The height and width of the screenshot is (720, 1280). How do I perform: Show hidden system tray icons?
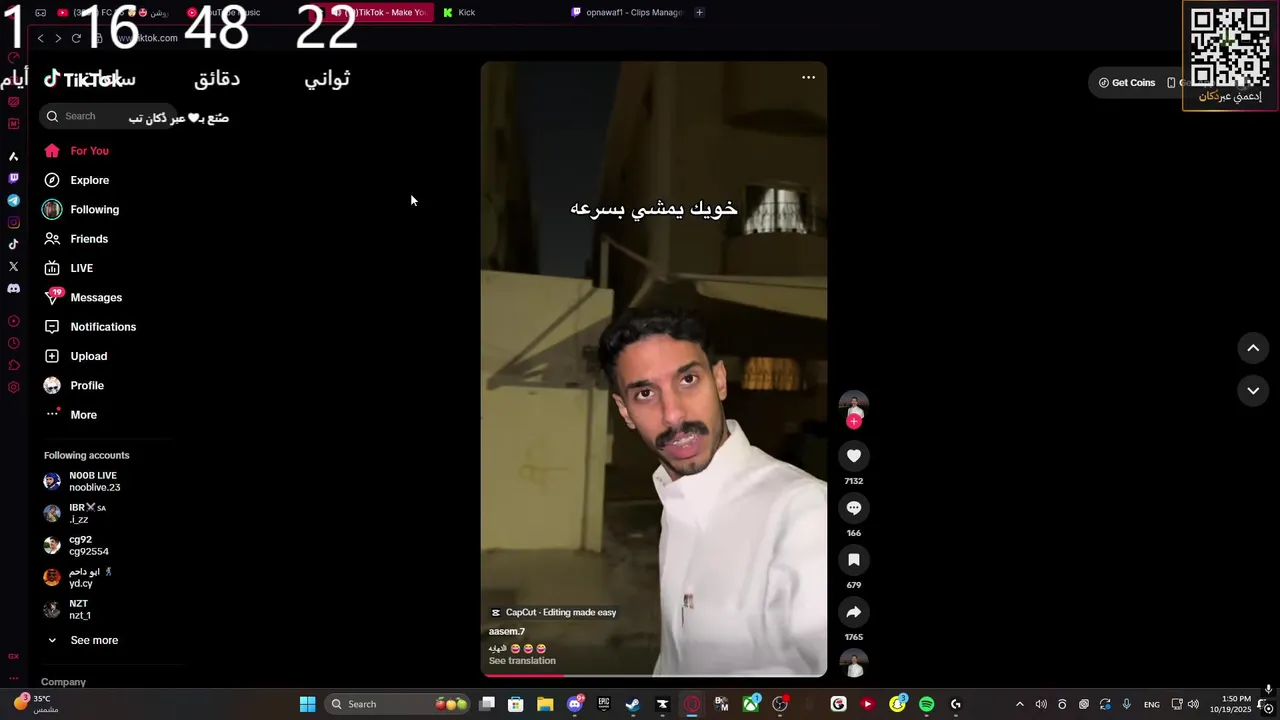[x=1019, y=704]
